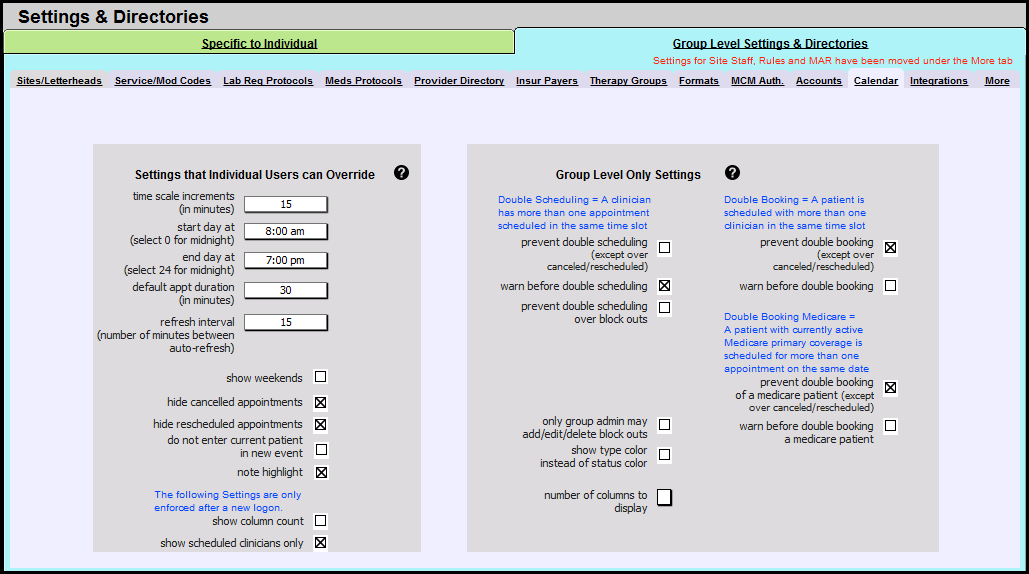1029x574 pixels.
Task: Open the end day at time dropdown
Action: pos(285,260)
